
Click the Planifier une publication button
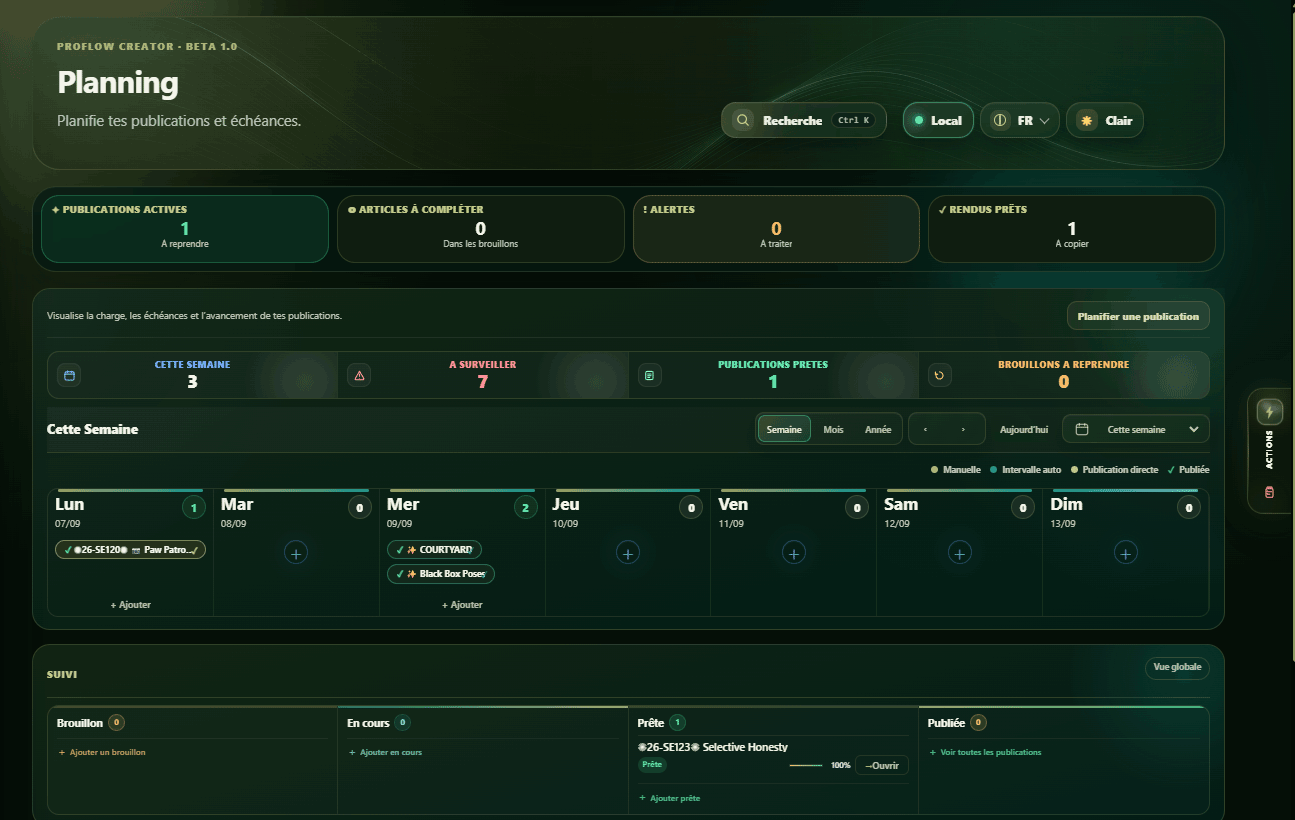[x=1138, y=316]
